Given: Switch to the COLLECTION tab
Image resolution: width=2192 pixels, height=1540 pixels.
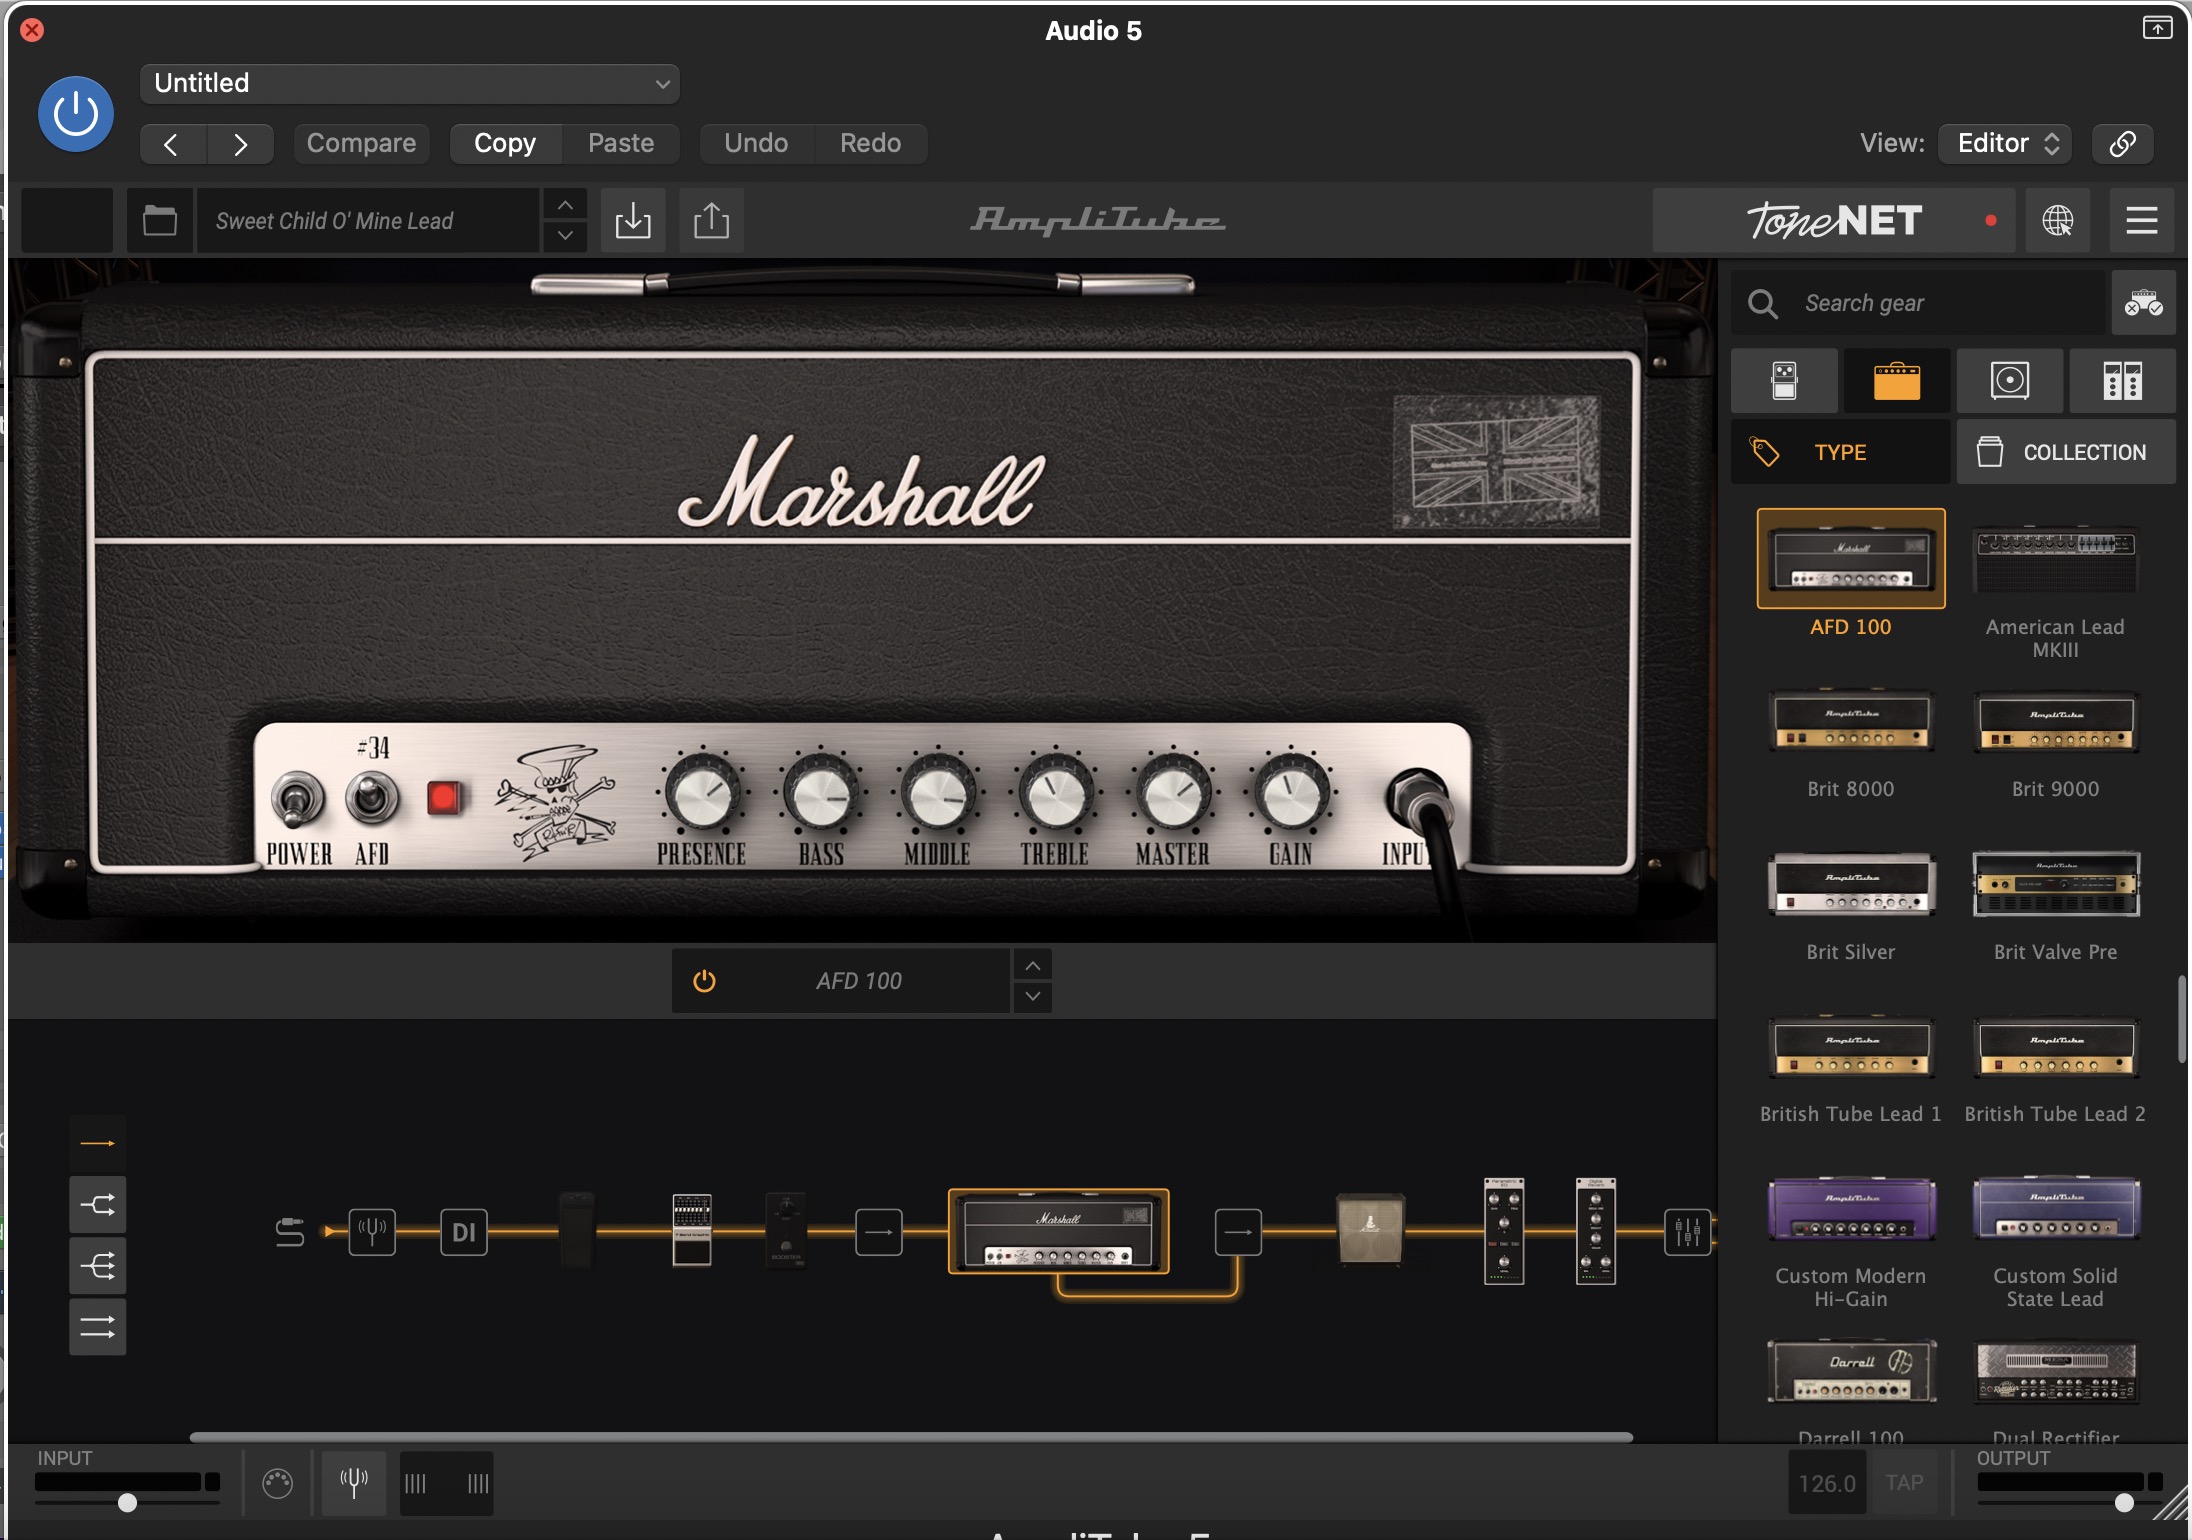Looking at the screenshot, I should (2065, 452).
